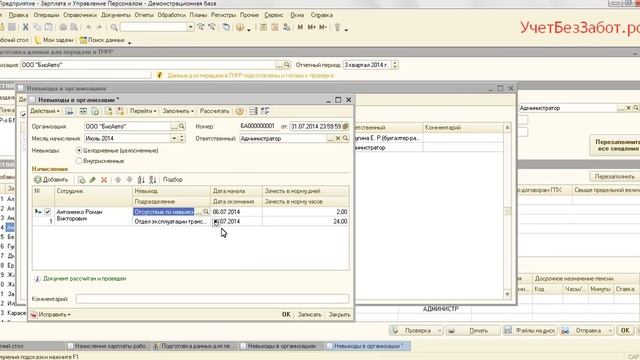The image size is (640, 360).
Task: Move row down with the down arrow icon
Action: point(129,180)
